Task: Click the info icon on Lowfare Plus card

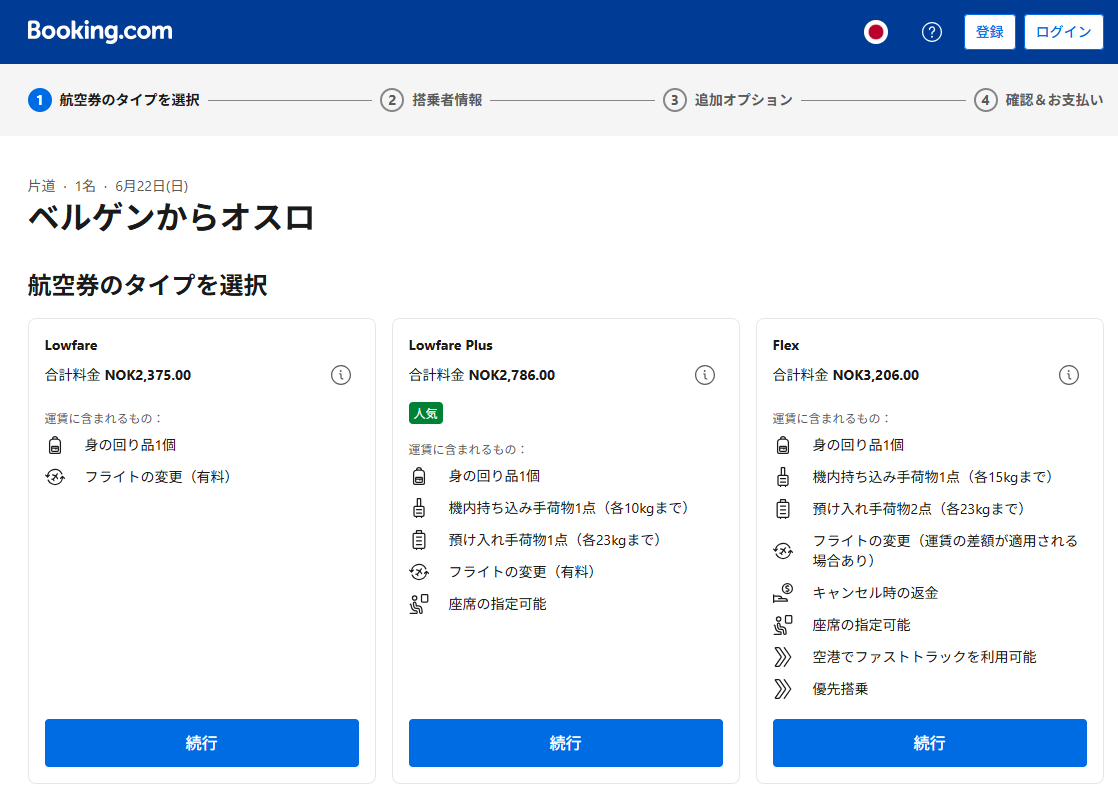Action: 706,374
